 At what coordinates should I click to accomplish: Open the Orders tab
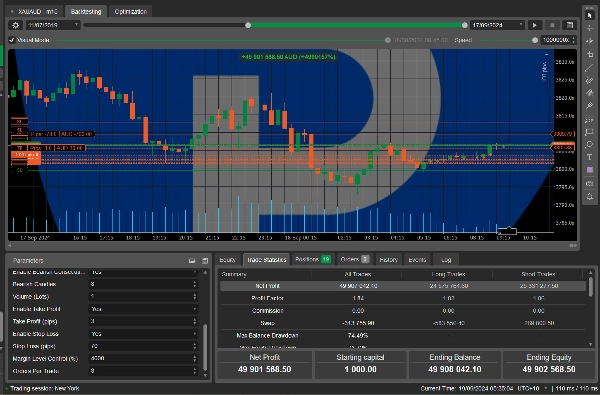355,260
